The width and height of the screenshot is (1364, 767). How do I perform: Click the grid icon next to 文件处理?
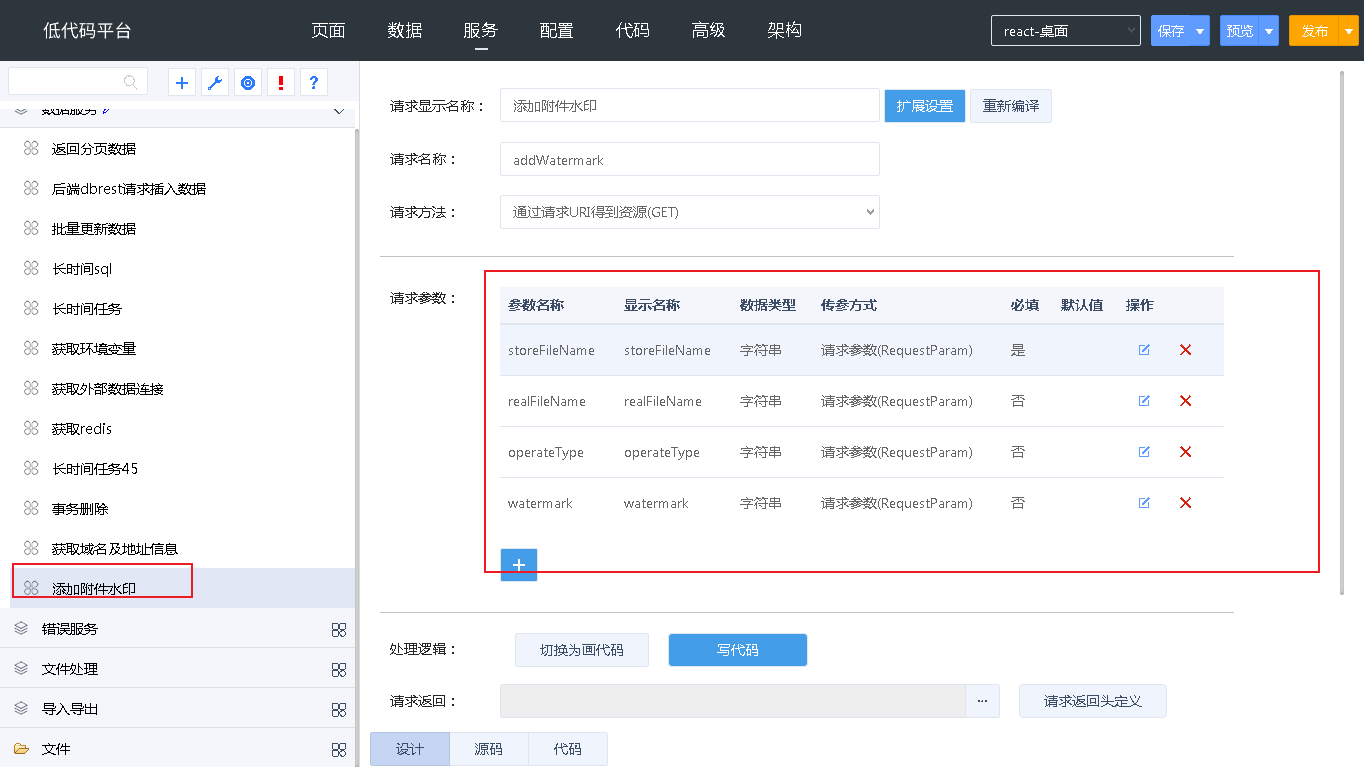(339, 669)
